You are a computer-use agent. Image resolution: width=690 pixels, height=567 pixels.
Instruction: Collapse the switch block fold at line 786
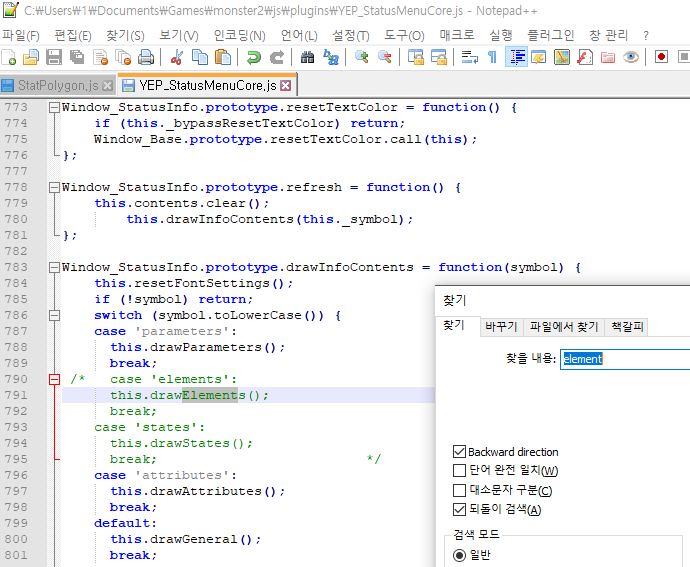(x=54, y=315)
